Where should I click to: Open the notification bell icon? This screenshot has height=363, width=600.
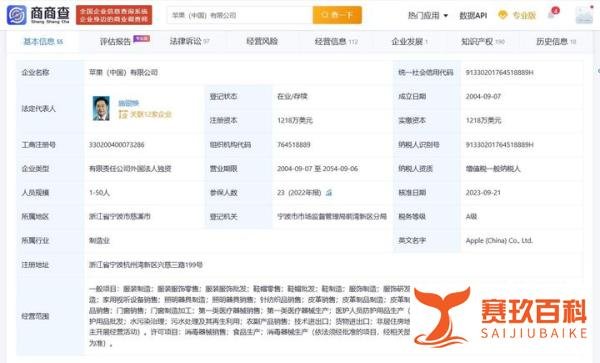click(x=551, y=15)
